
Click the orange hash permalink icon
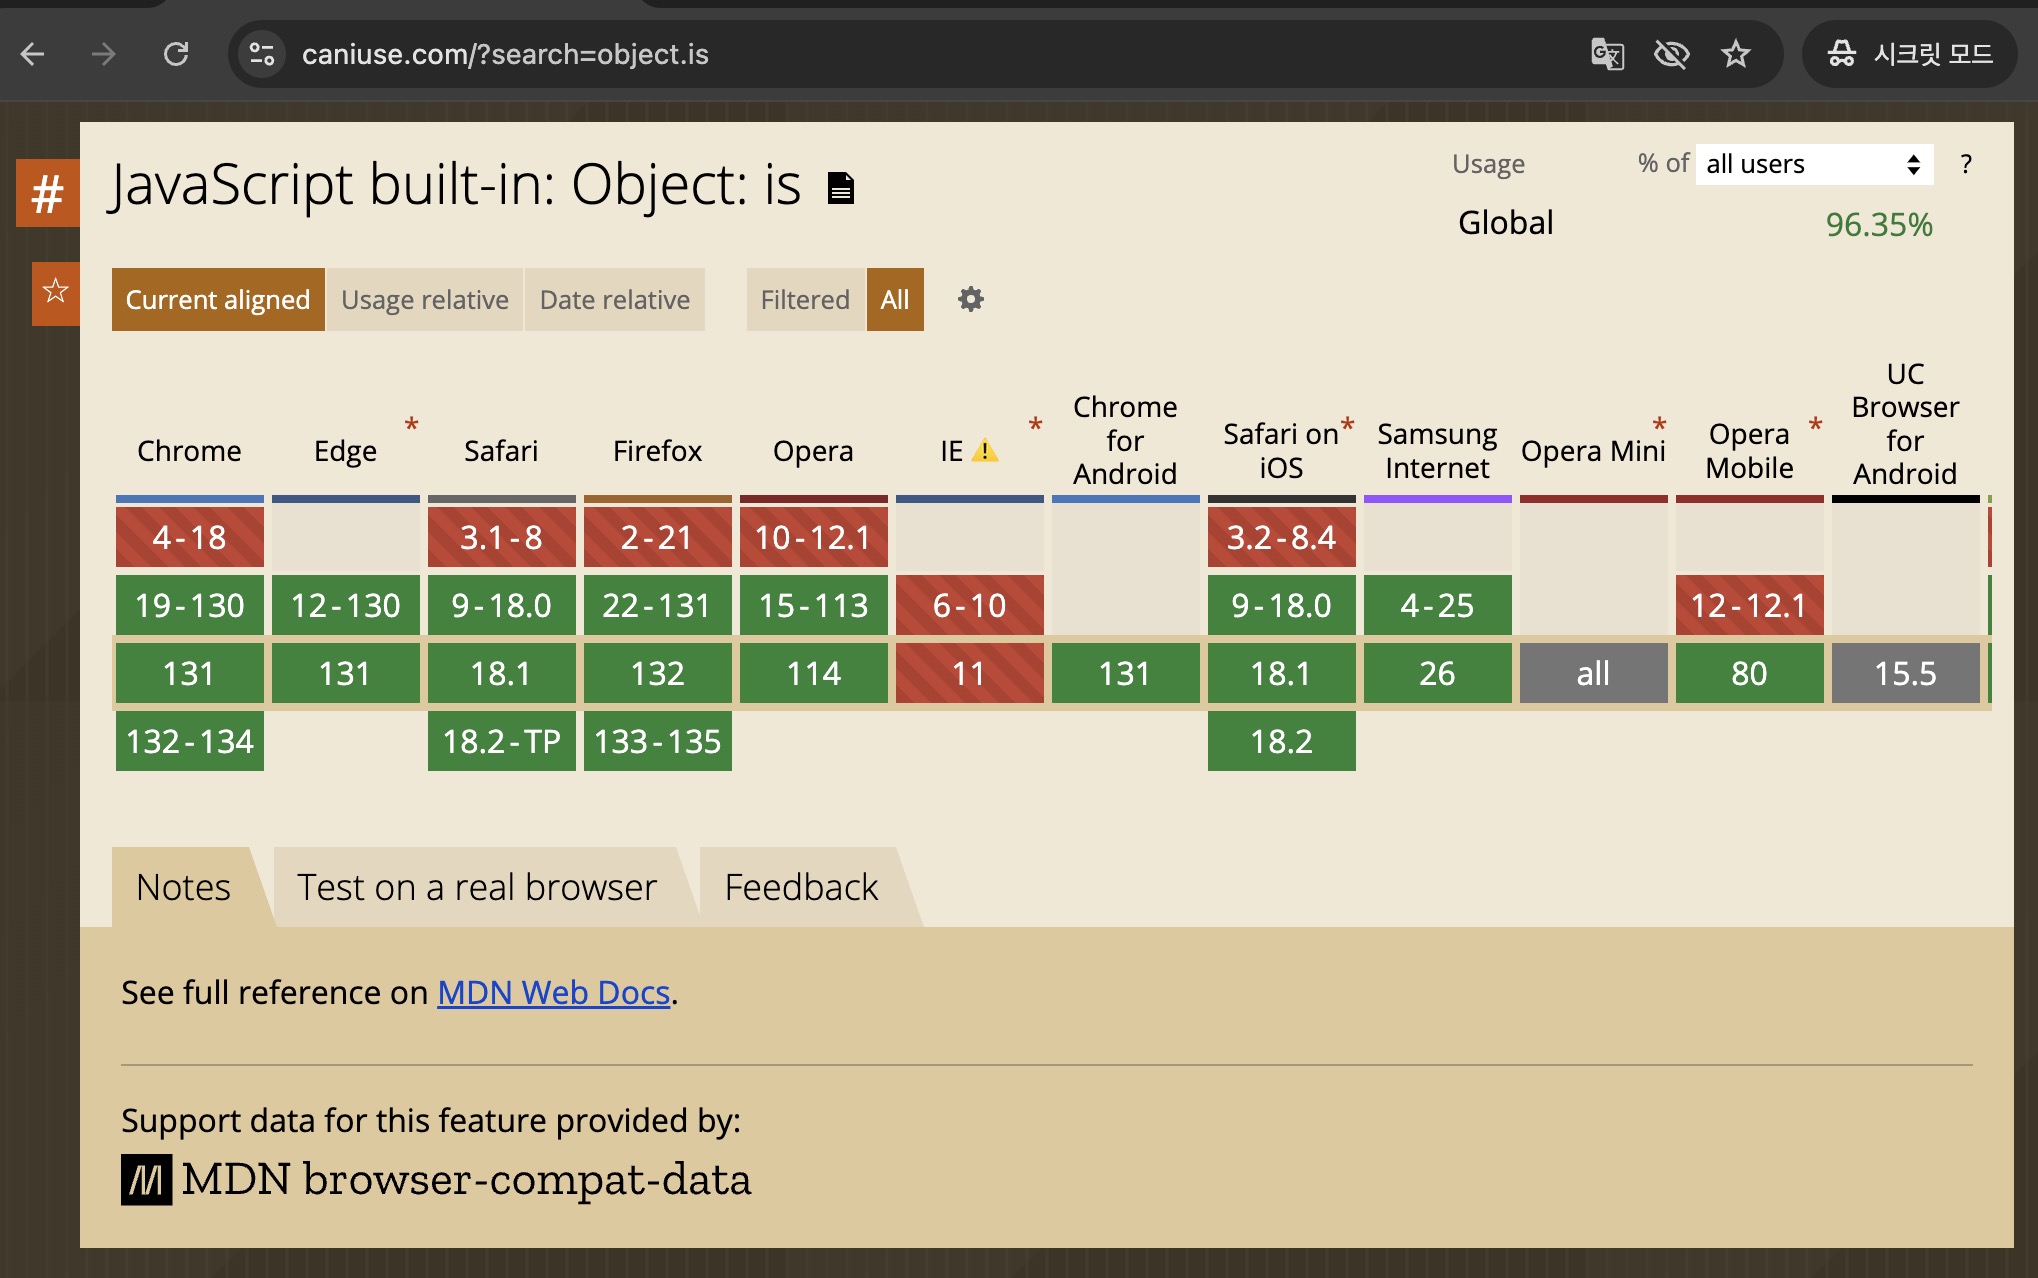coord(48,193)
